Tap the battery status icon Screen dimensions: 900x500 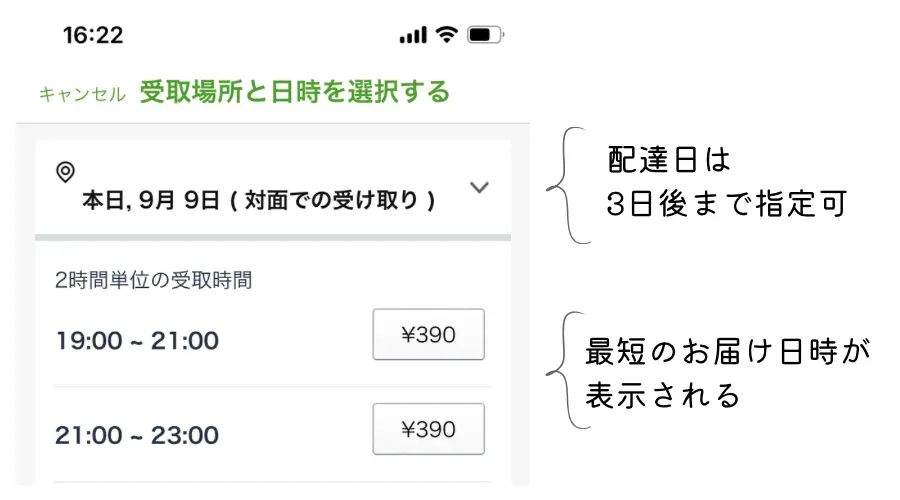pos(486,34)
